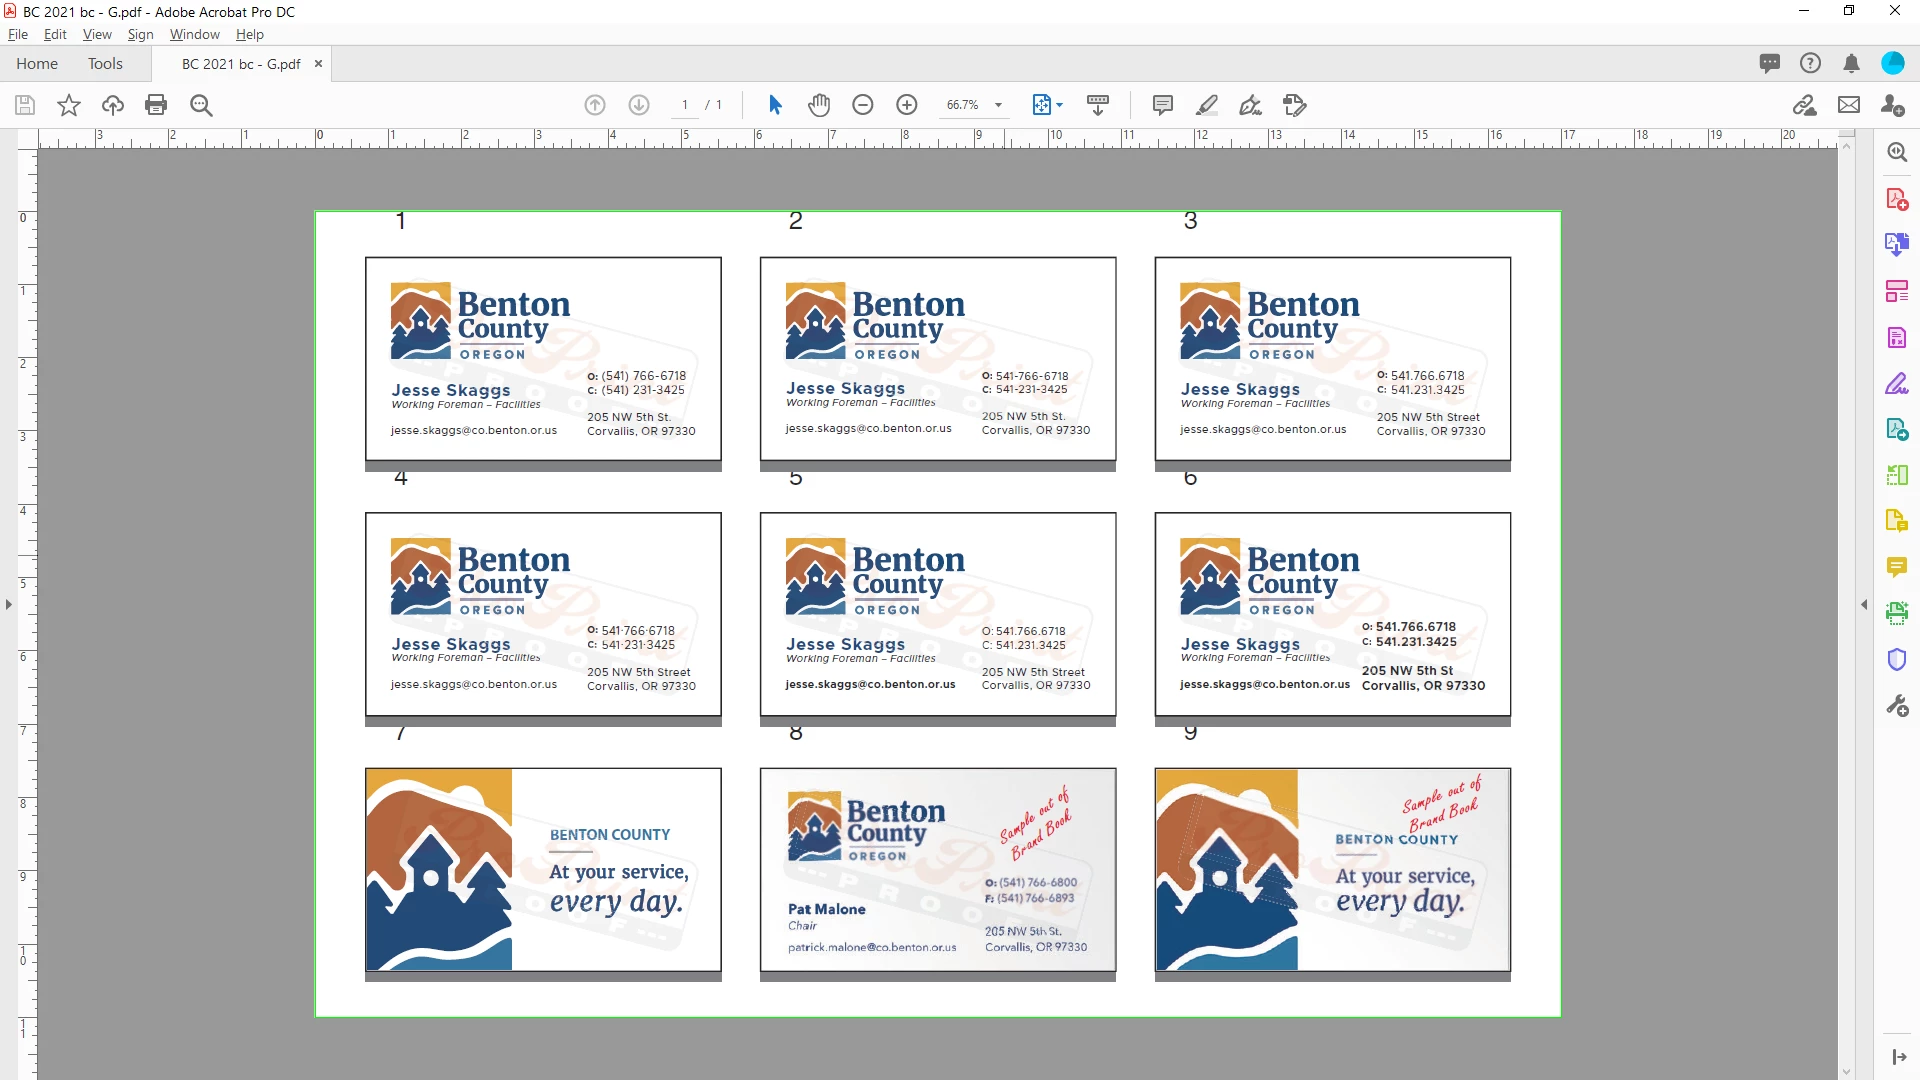The width and height of the screenshot is (1920, 1080).
Task: Click the Selection arrow tool
Action: (775, 105)
